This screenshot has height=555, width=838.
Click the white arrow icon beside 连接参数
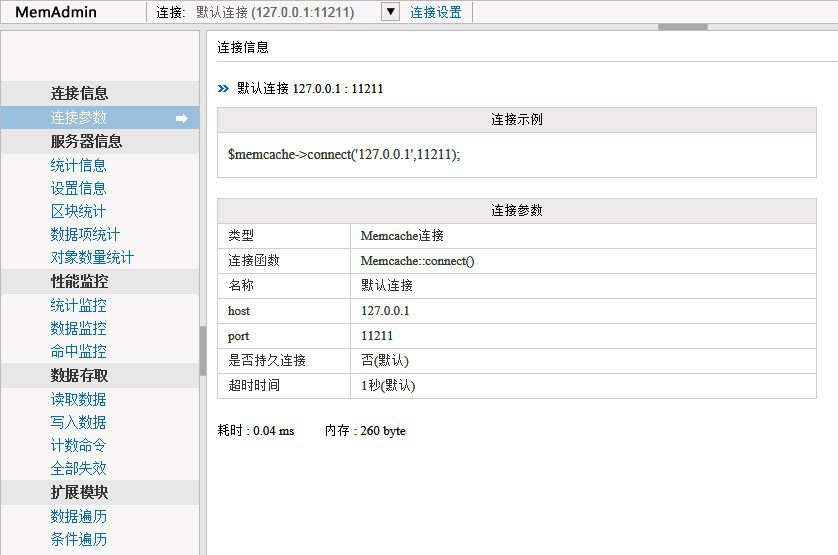point(182,118)
